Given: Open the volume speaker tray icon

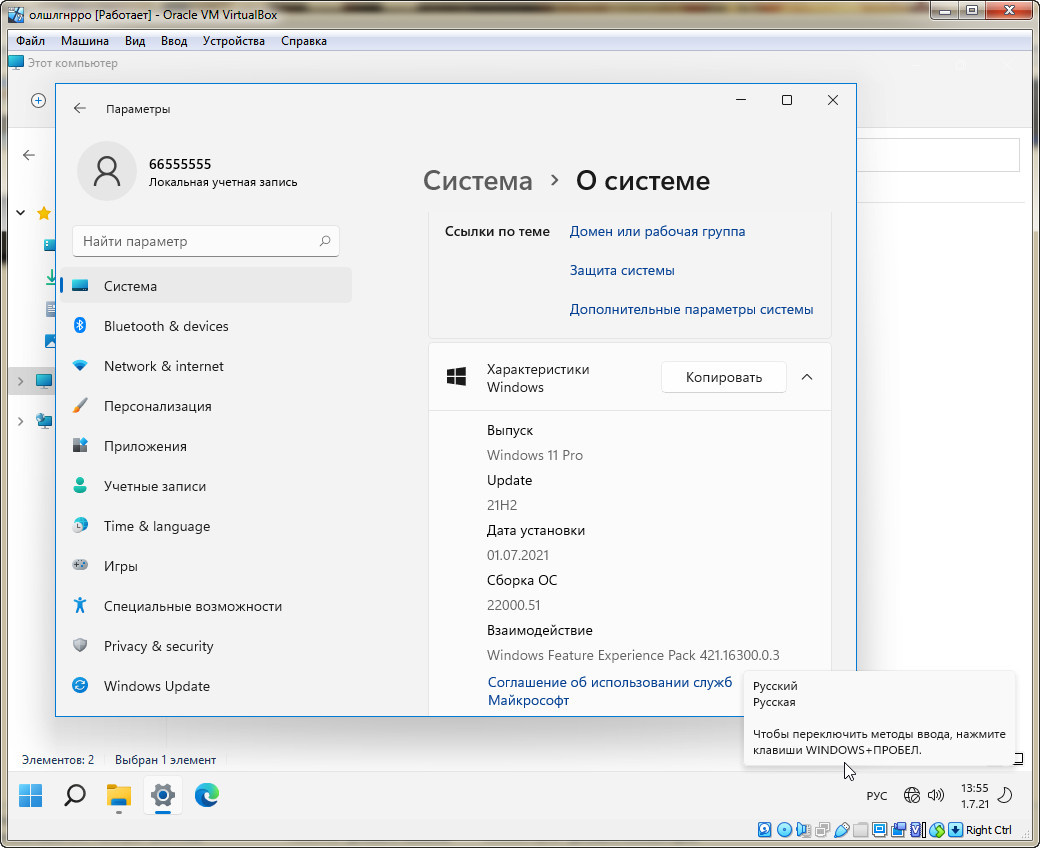Looking at the screenshot, I should click(x=936, y=796).
